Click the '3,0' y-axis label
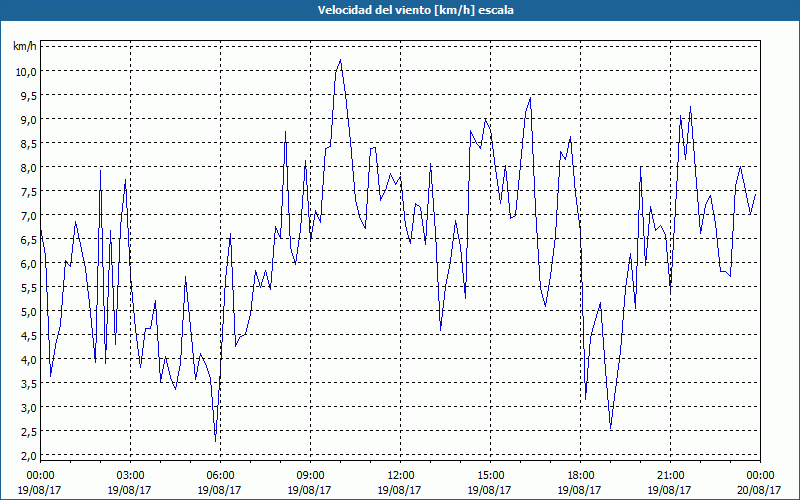 click(29, 407)
